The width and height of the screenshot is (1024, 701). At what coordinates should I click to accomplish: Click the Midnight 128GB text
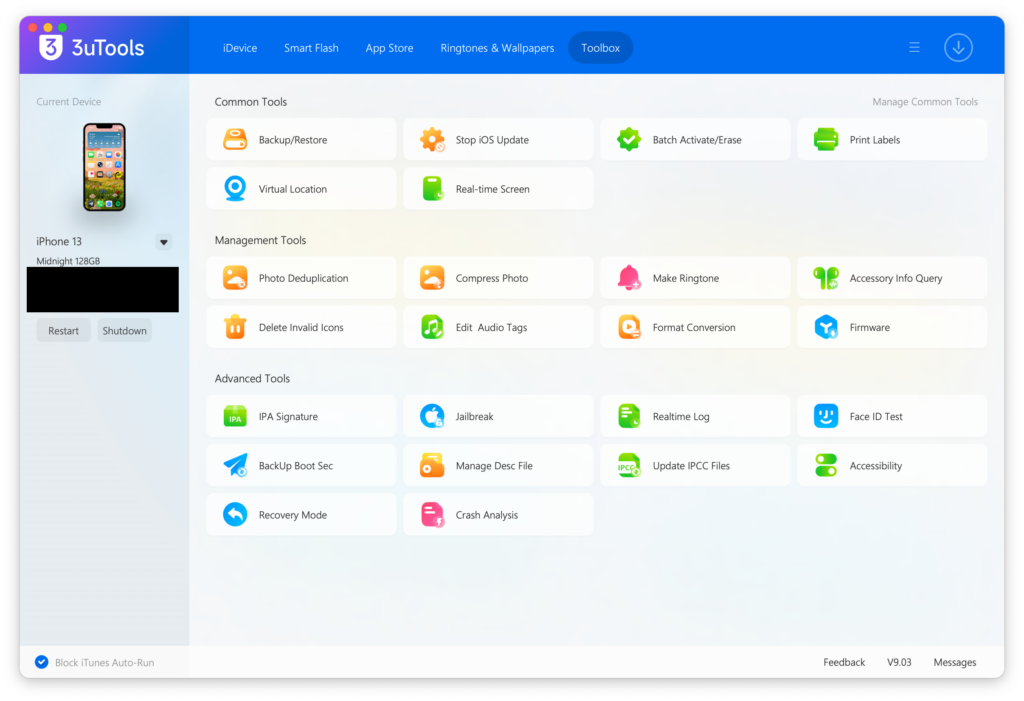[68, 261]
